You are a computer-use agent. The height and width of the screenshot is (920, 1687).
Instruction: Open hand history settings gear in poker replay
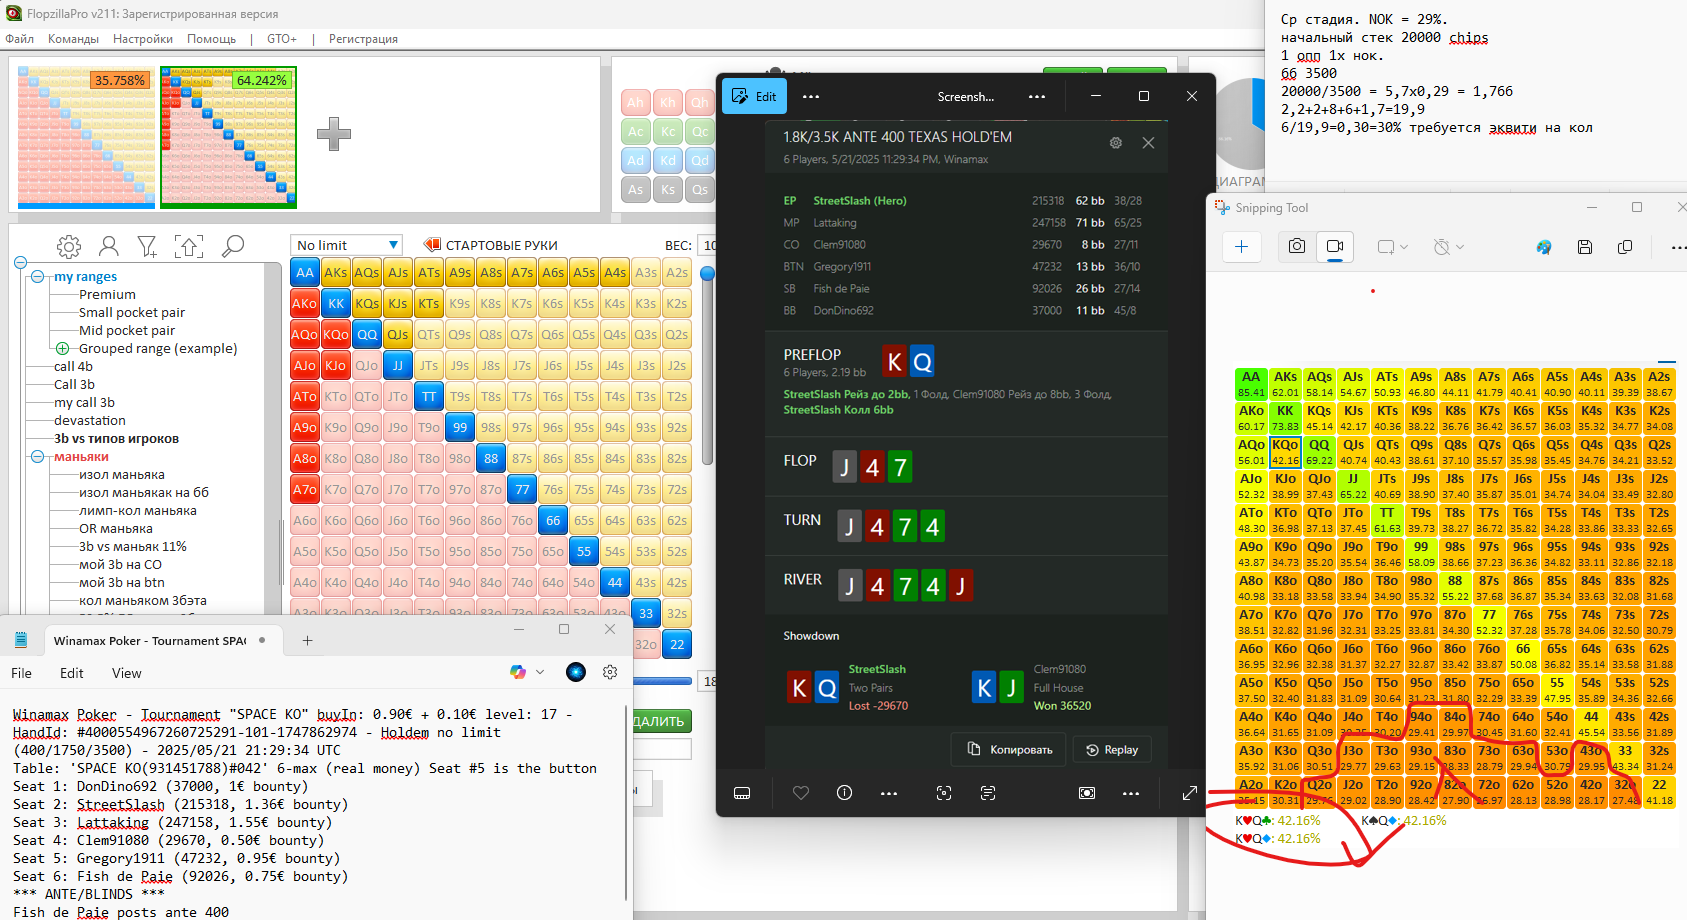click(1116, 143)
